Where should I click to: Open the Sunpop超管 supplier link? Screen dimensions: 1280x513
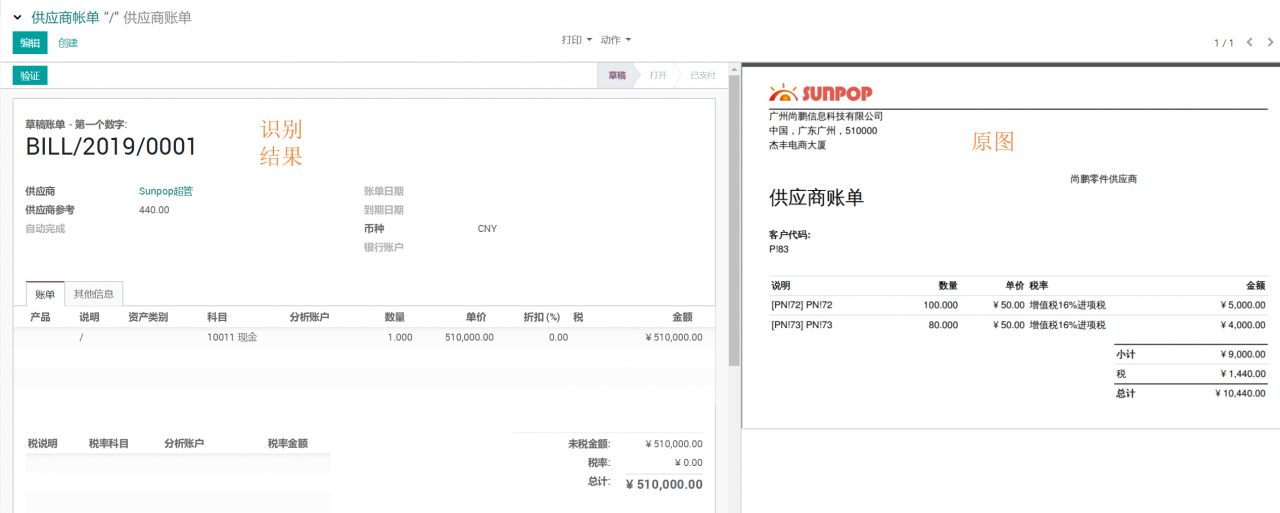point(166,191)
